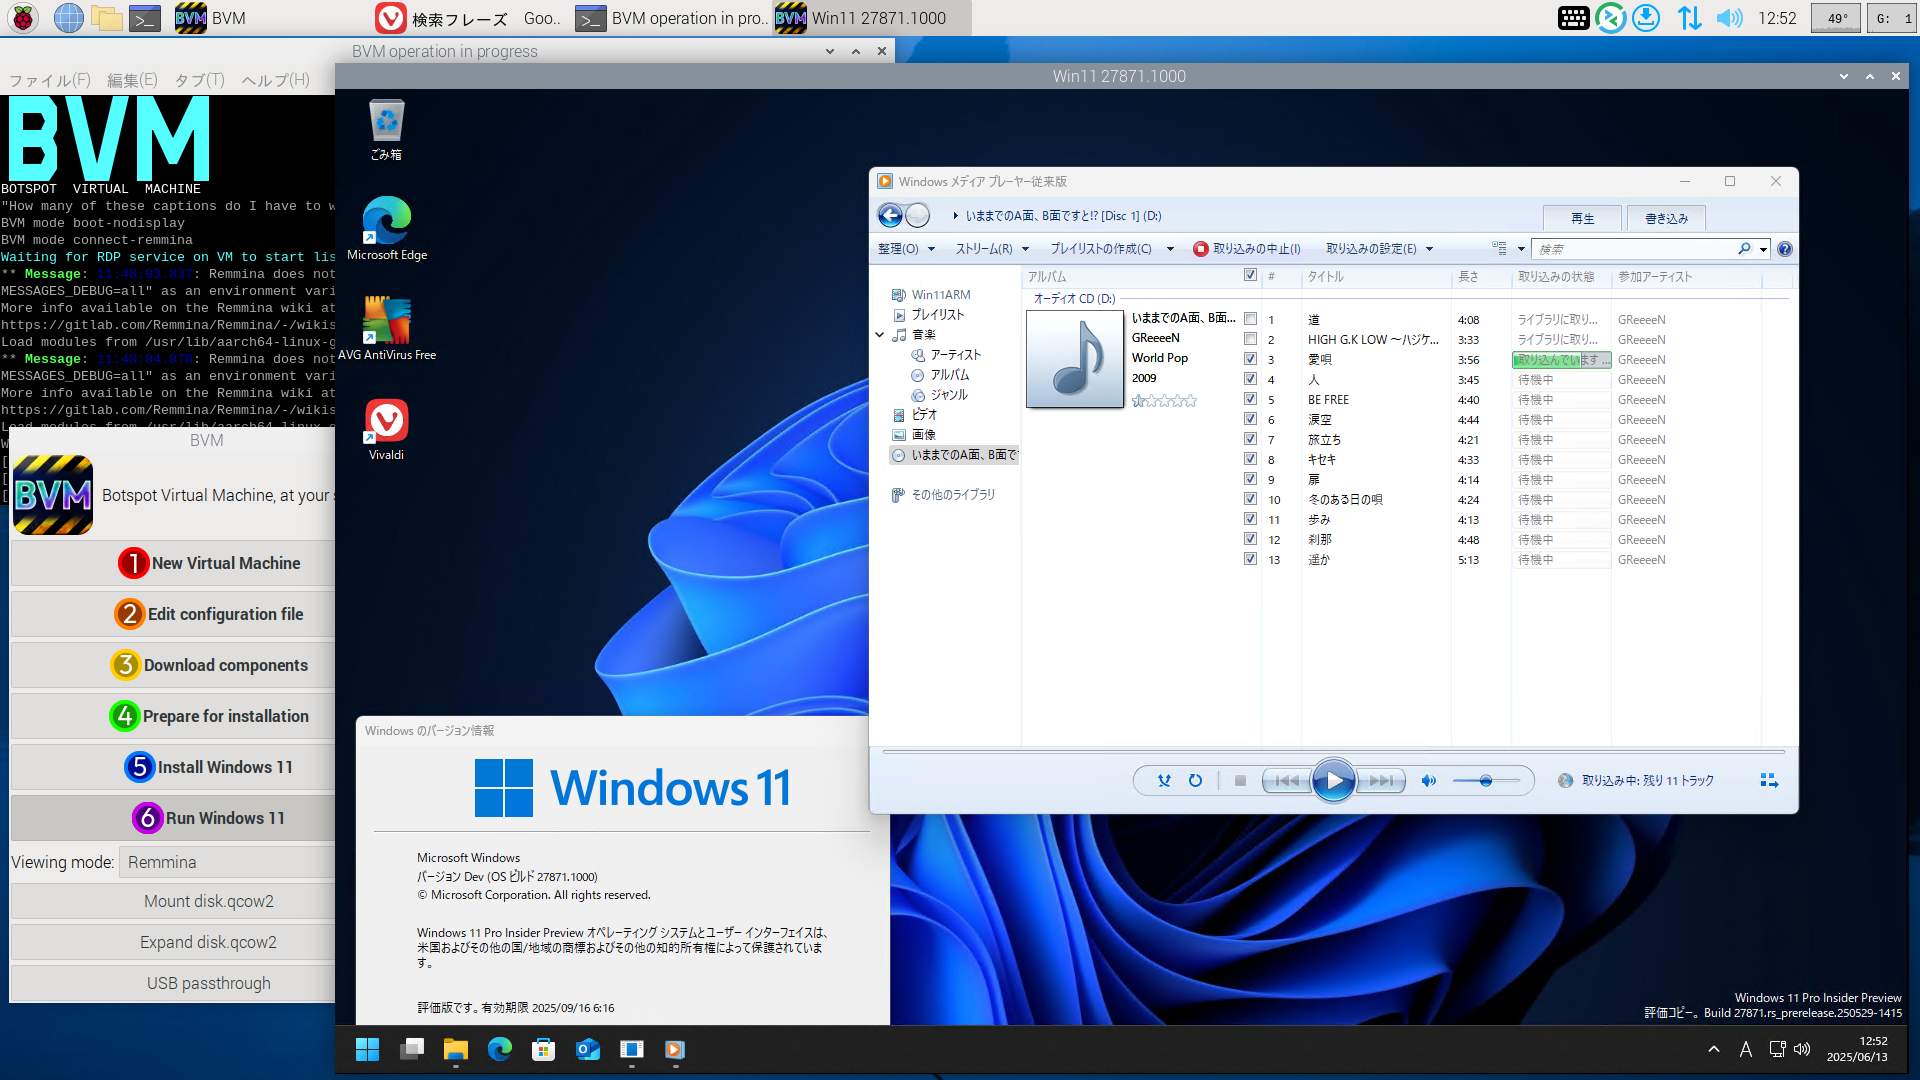The width and height of the screenshot is (1920, 1080).
Task: Open 編集(E) menu in BVM terminal
Action: 132,80
